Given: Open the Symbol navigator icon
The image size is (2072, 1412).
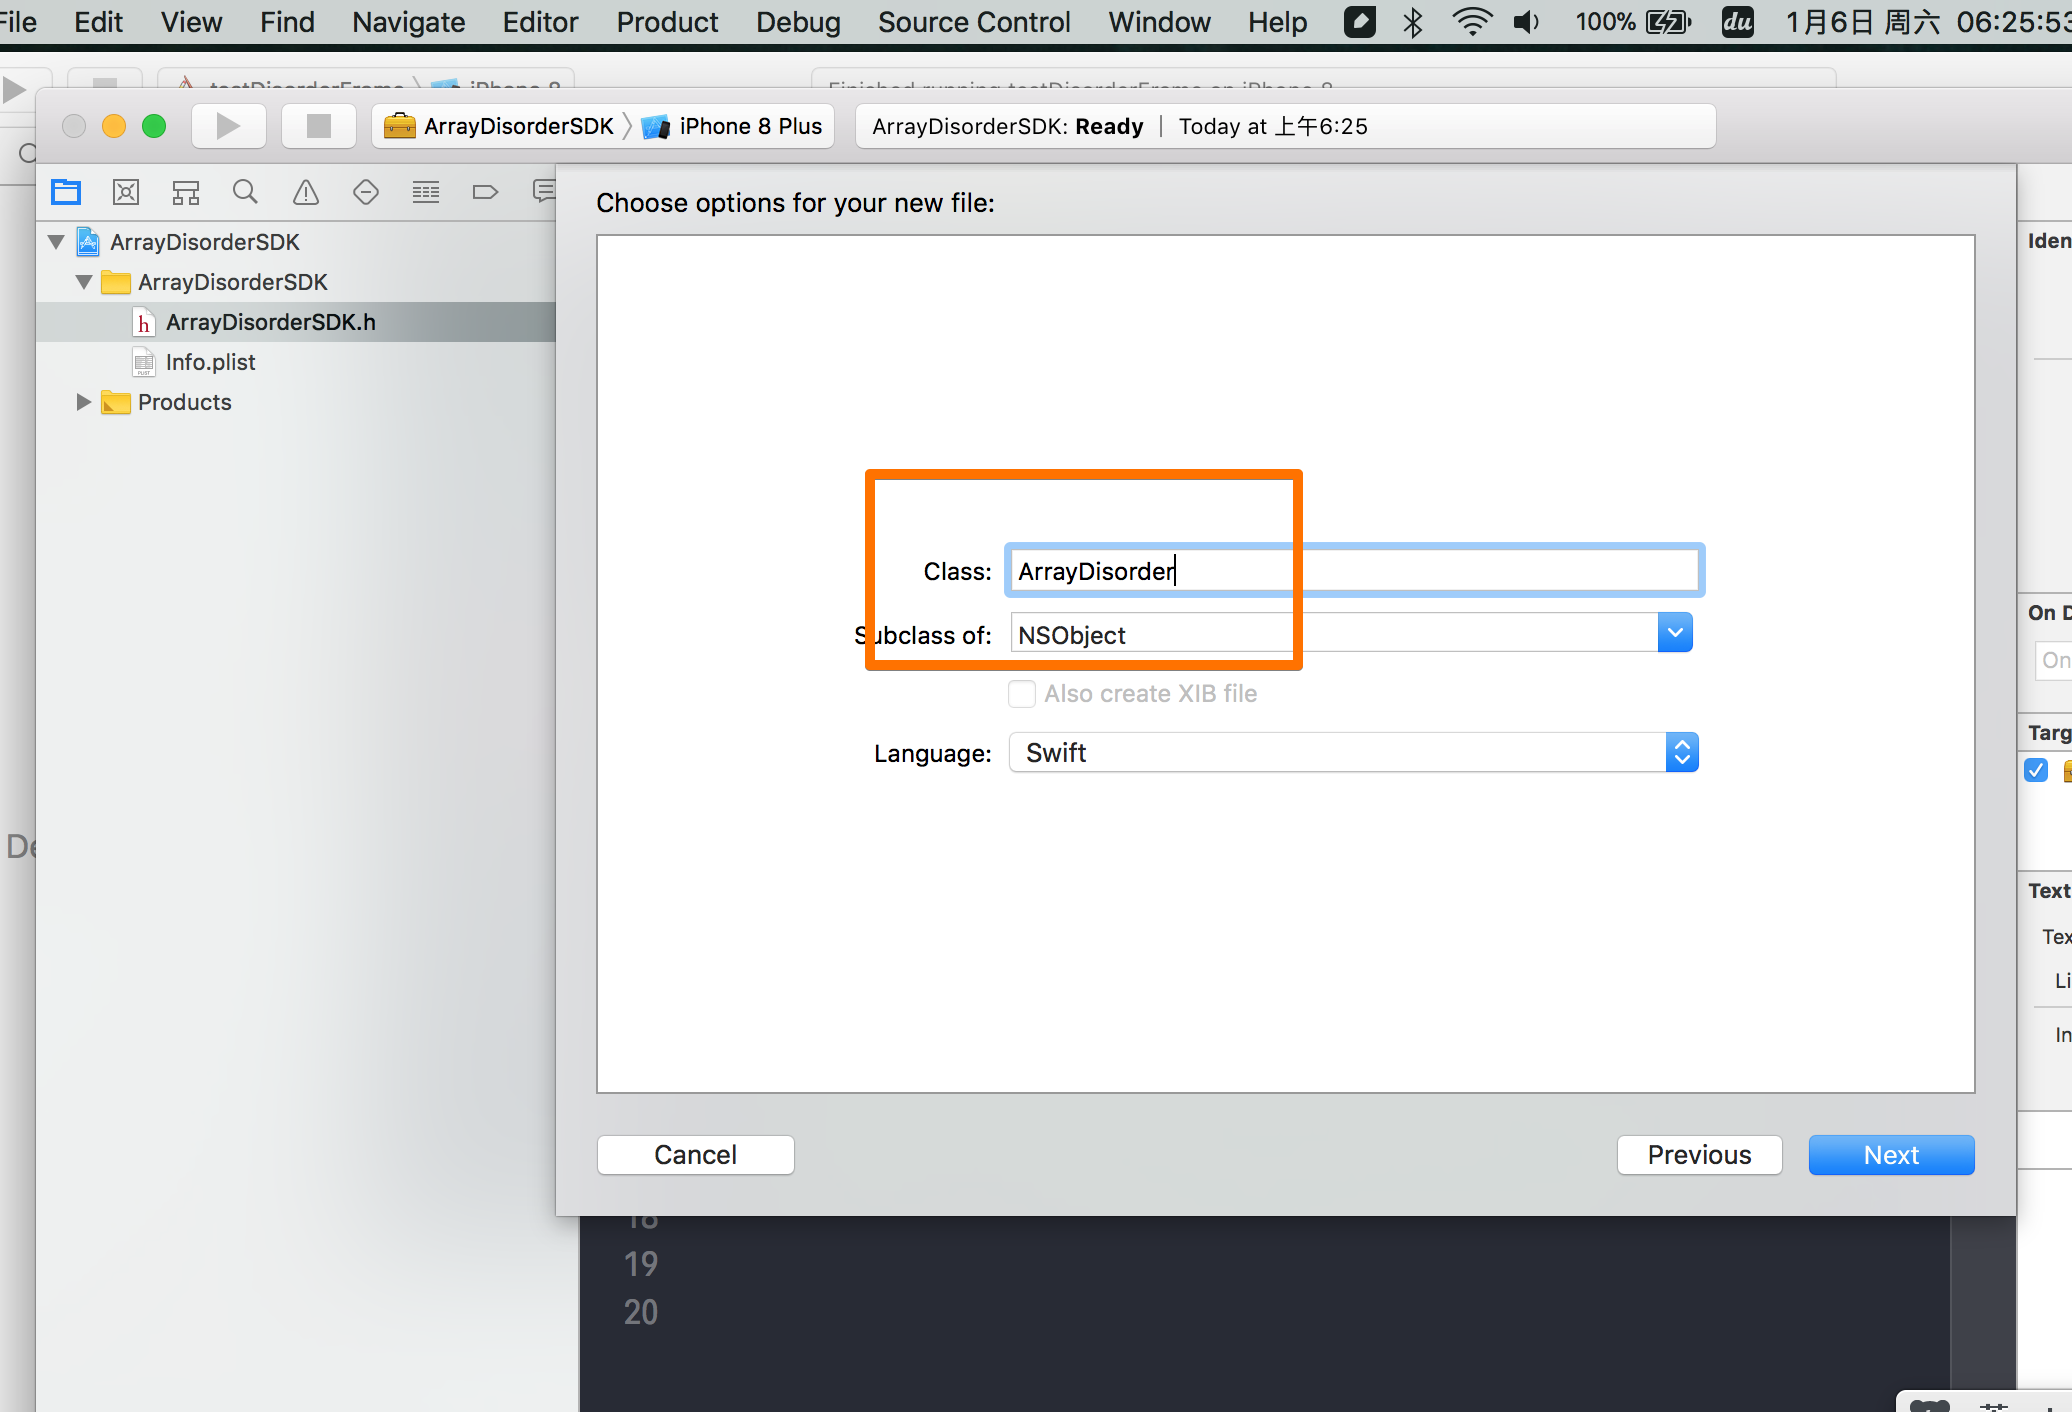Looking at the screenshot, I should pos(186,192).
